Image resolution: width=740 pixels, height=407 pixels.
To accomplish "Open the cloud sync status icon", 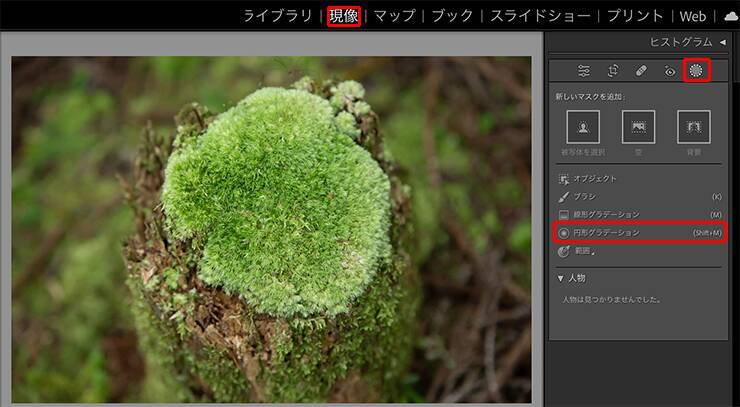I will click(731, 16).
